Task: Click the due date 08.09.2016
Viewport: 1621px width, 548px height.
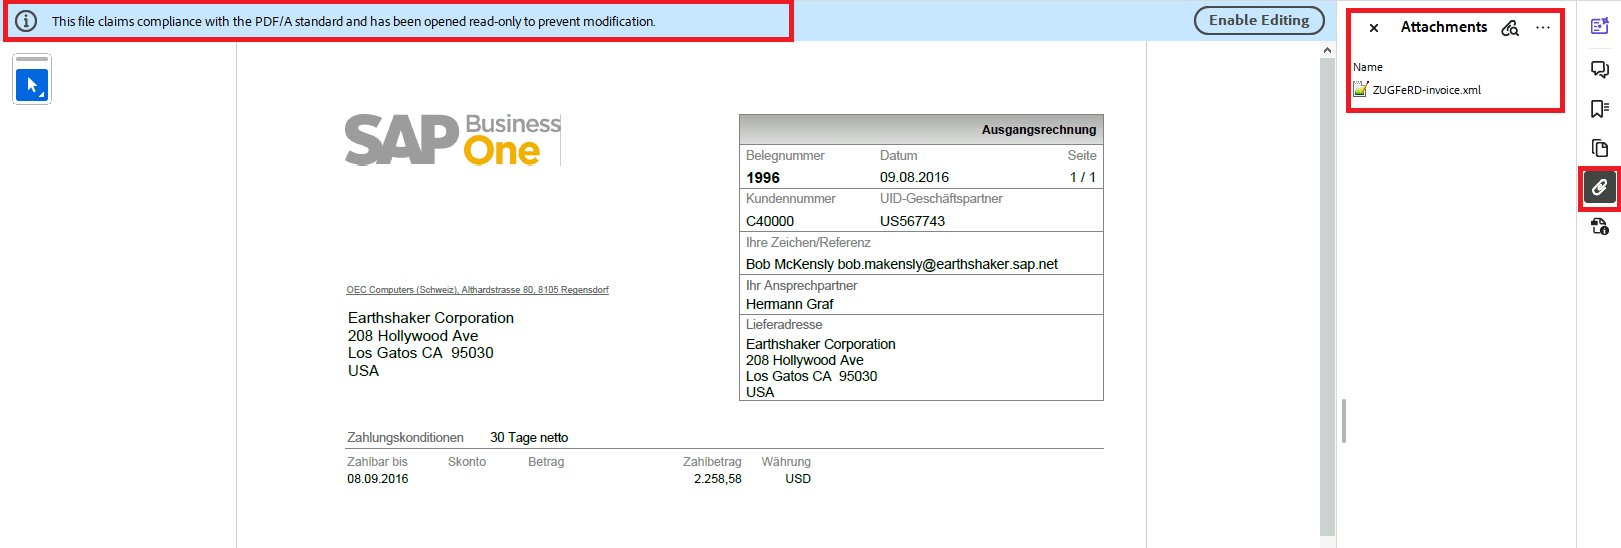Action: click(378, 479)
